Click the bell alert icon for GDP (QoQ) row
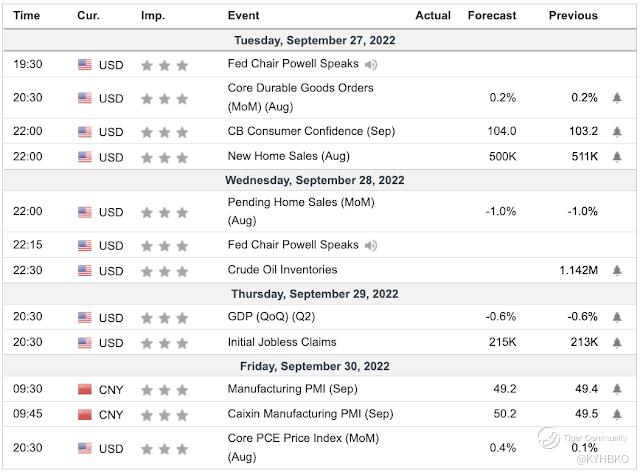Viewport: 640px width, 473px height. tap(618, 317)
